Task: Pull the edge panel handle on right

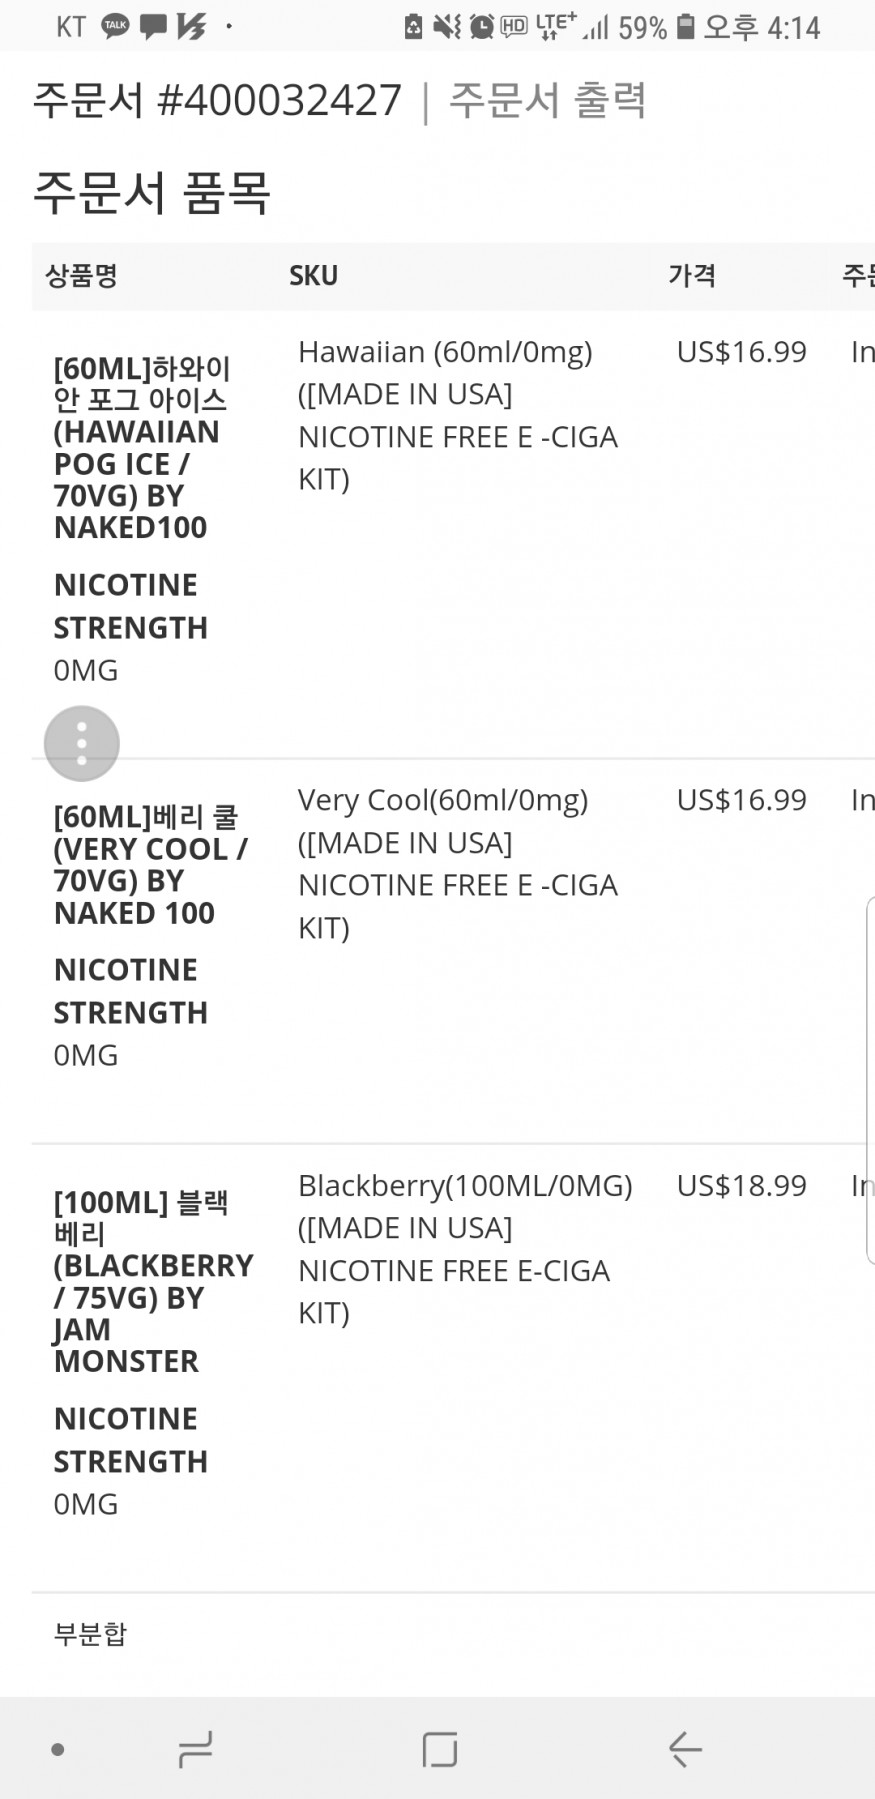Action: [x=869, y=1080]
